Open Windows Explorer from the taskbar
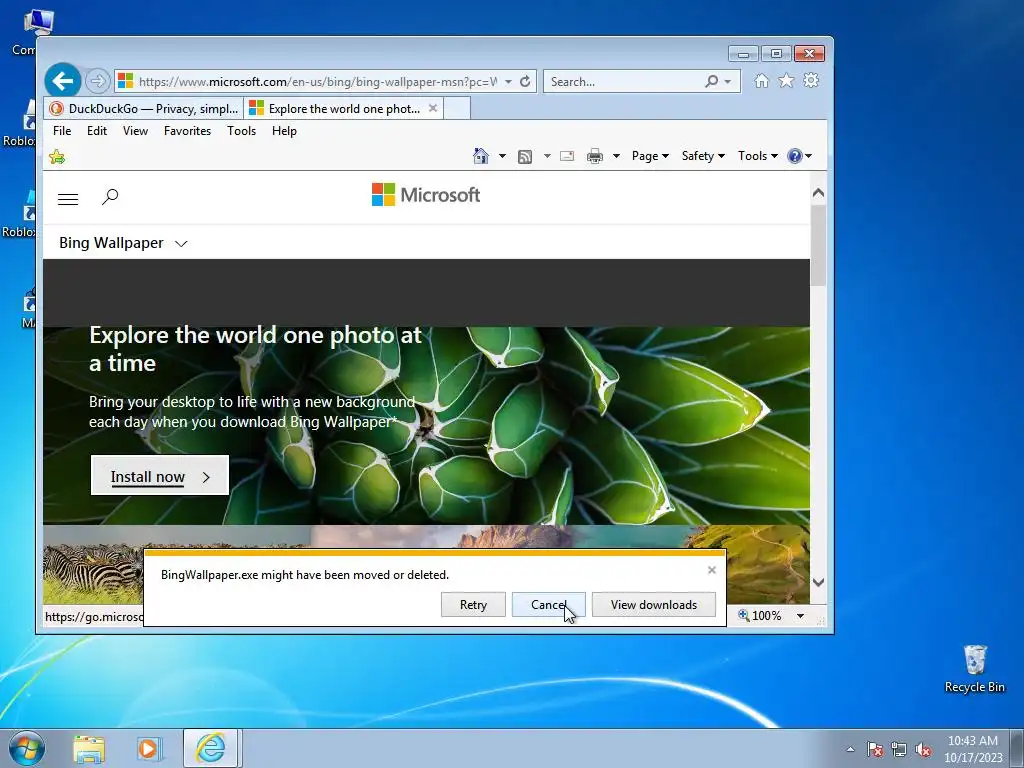This screenshot has width=1024, height=768. pos(89,749)
